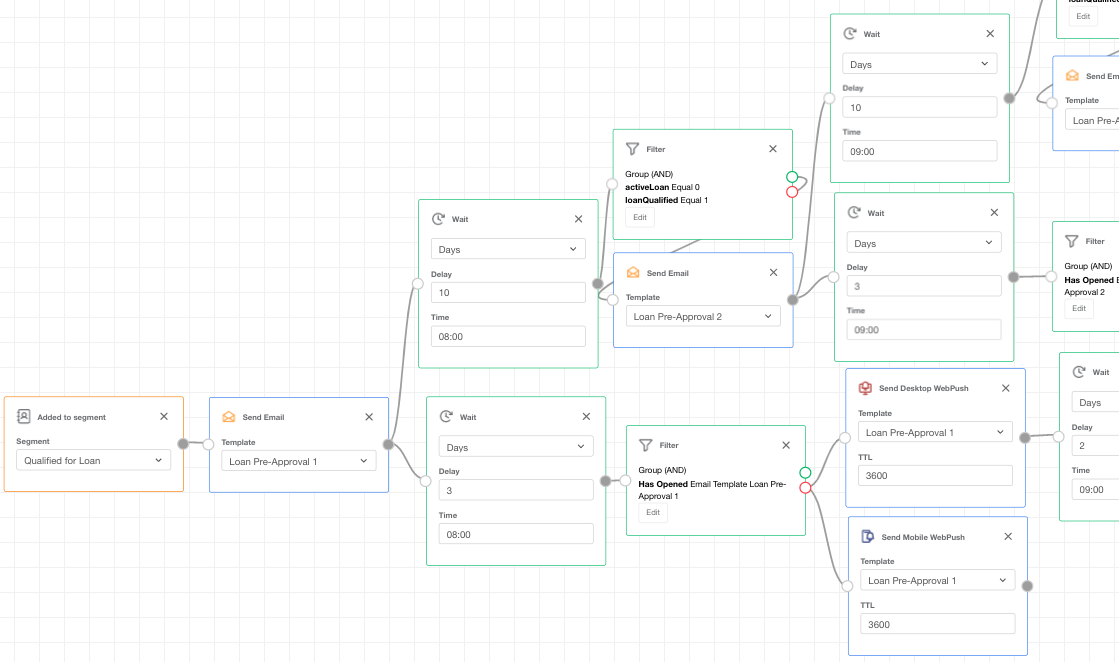
Task: Open Template dropdown in Send Mobile WebPush
Action: tap(937, 581)
